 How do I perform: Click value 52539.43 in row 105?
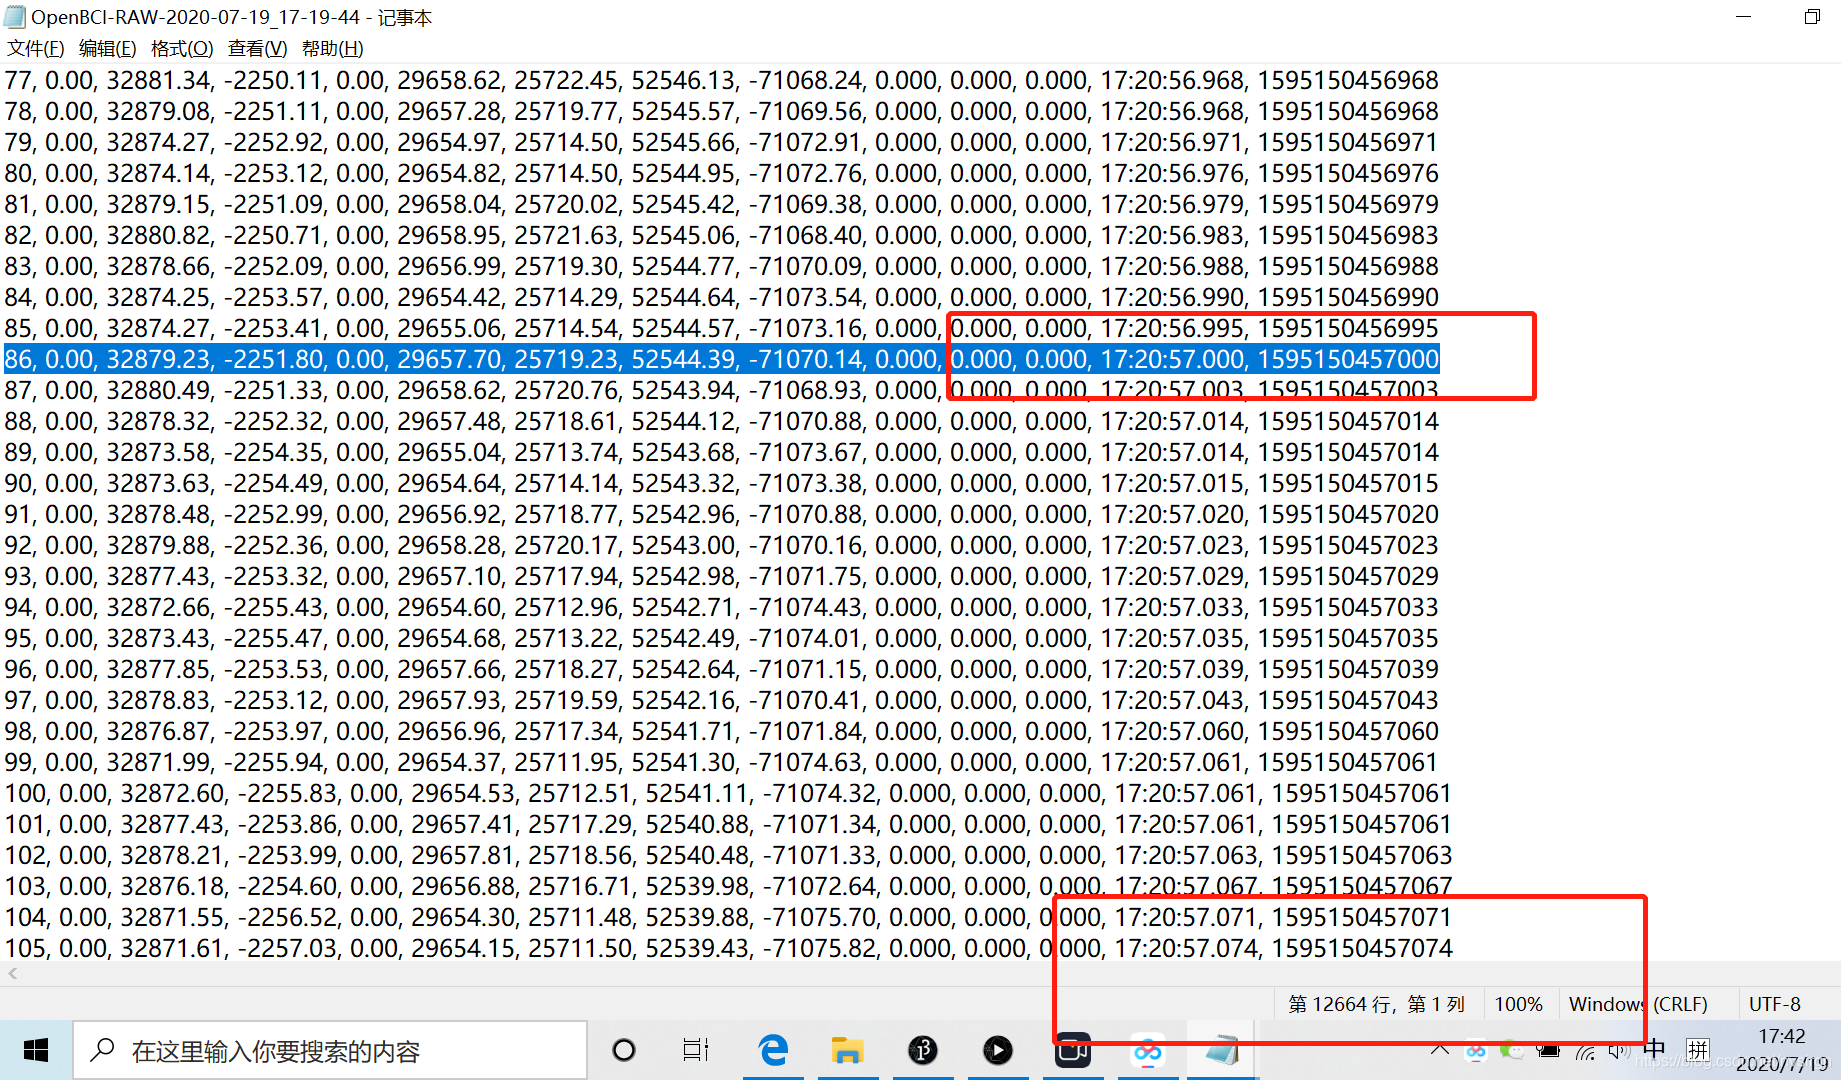(696, 948)
